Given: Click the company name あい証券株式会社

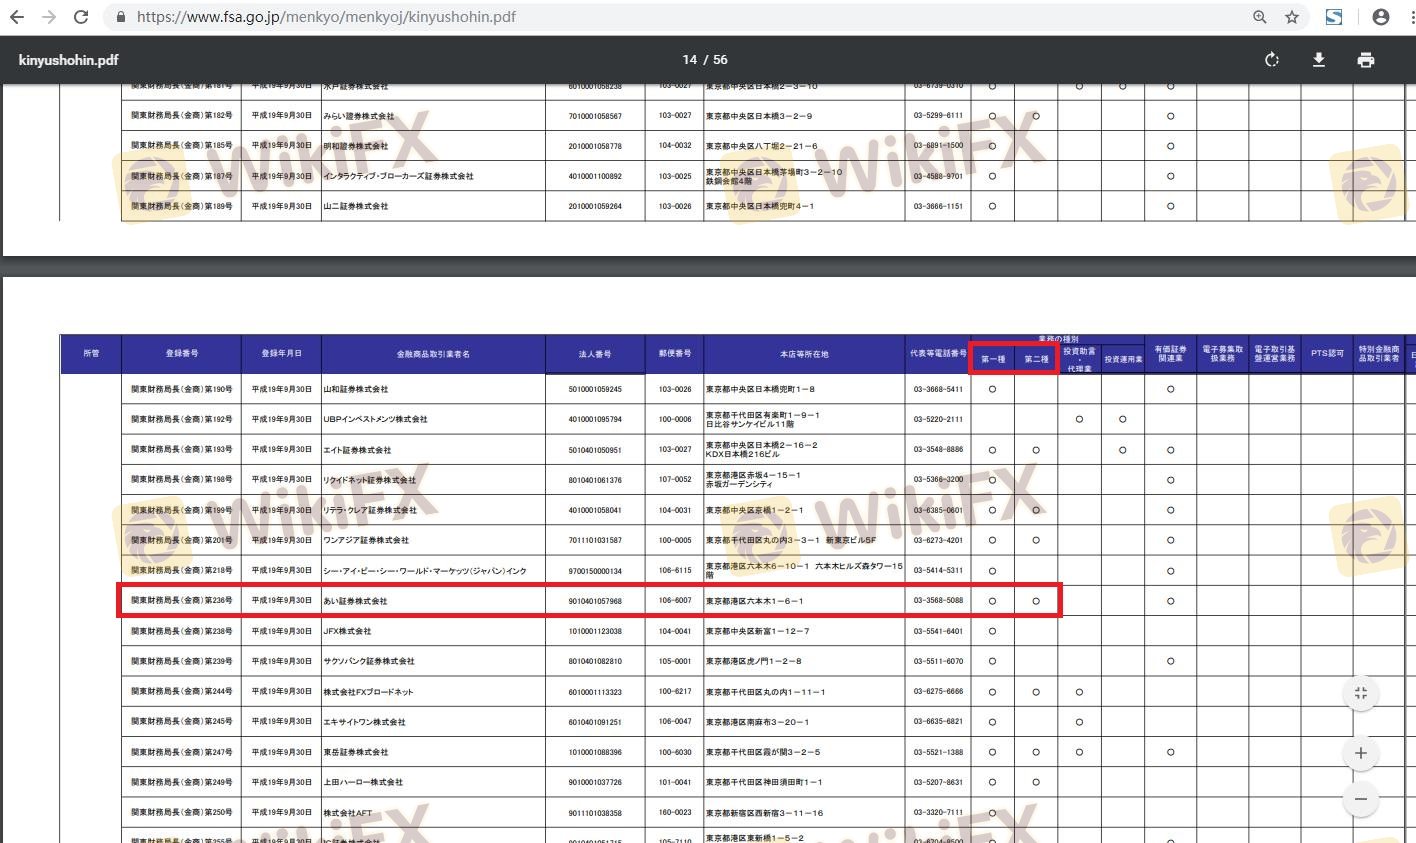Looking at the screenshot, I should tap(355, 601).
